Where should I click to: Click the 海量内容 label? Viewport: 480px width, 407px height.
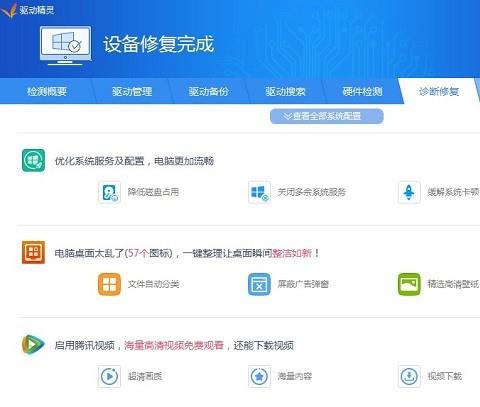pyautogui.click(x=295, y=376)
